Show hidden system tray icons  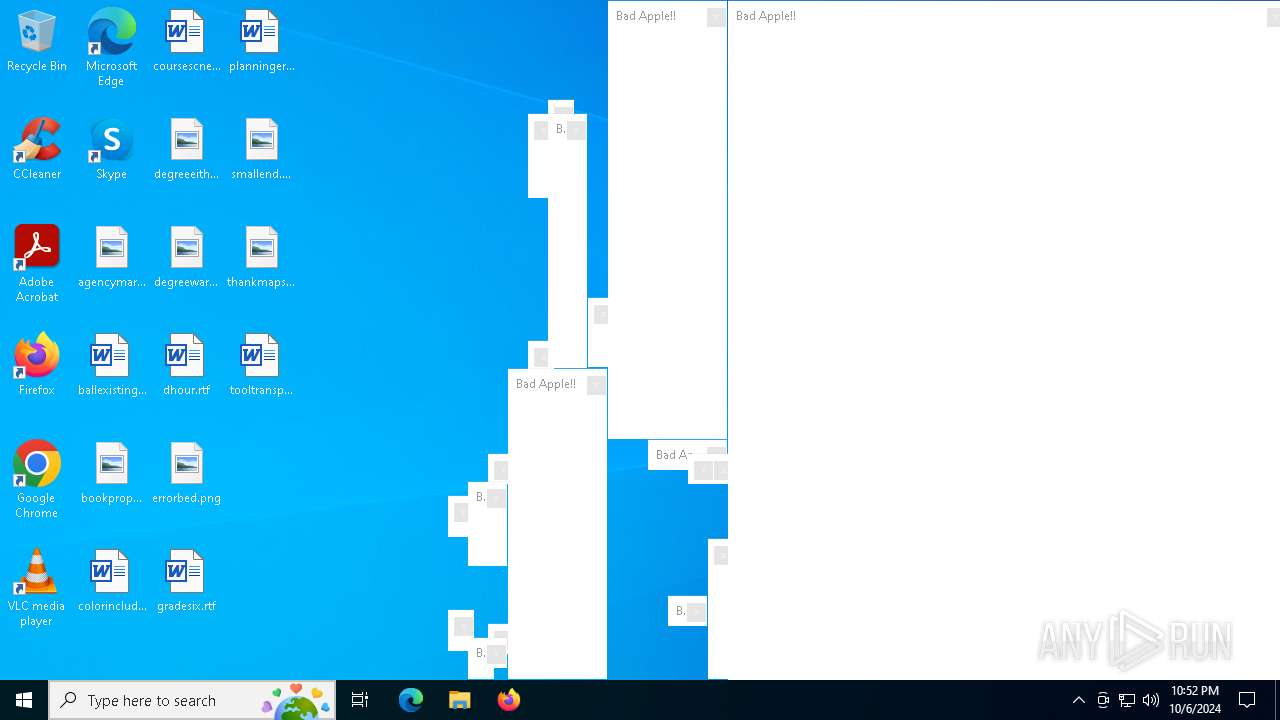pos(1079,700)
